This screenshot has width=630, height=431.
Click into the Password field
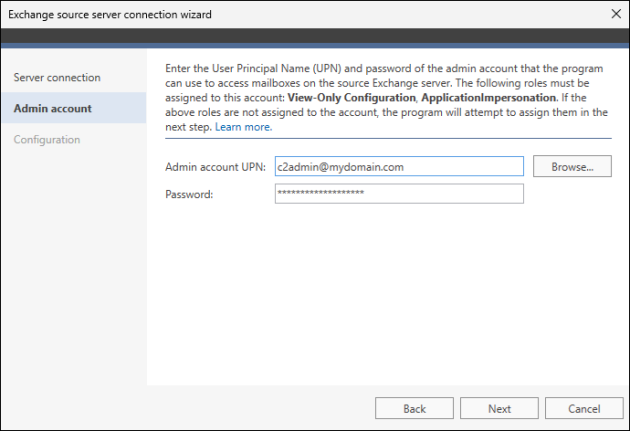point(399,194)
